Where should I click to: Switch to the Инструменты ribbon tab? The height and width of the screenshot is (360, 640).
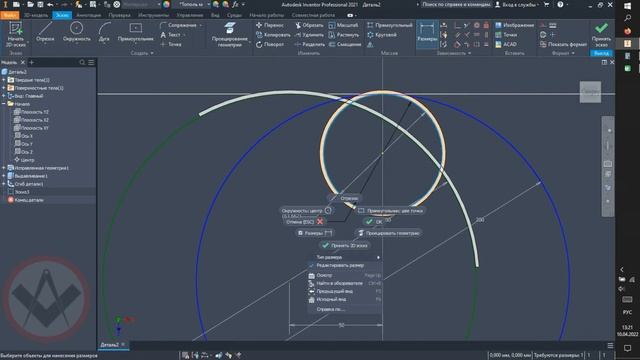pos(153,15)
